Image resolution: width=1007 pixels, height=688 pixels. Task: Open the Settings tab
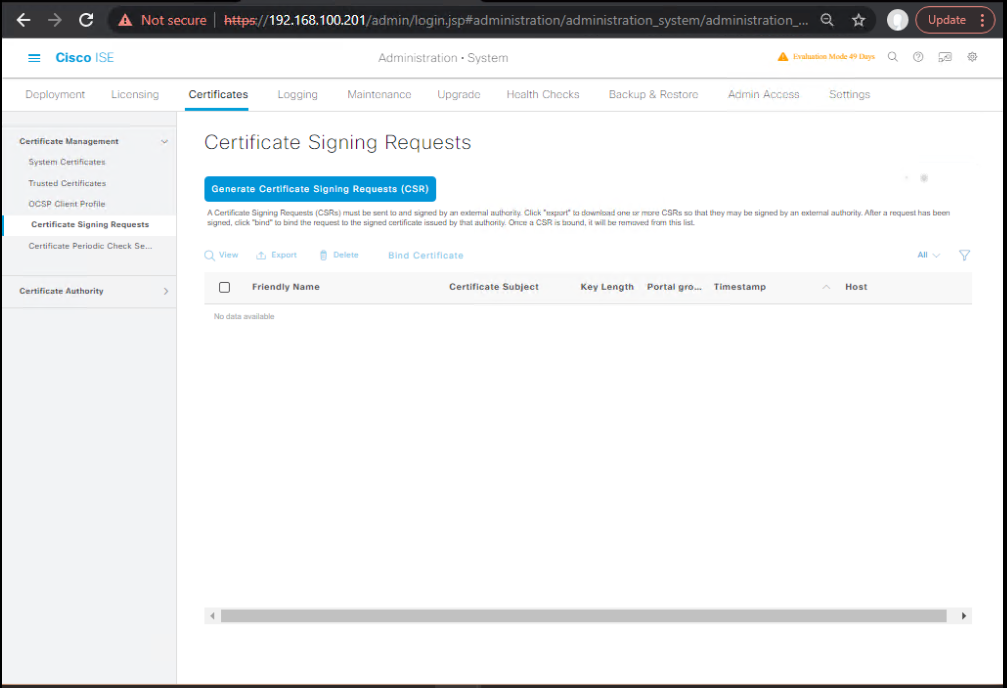(849, 94)
